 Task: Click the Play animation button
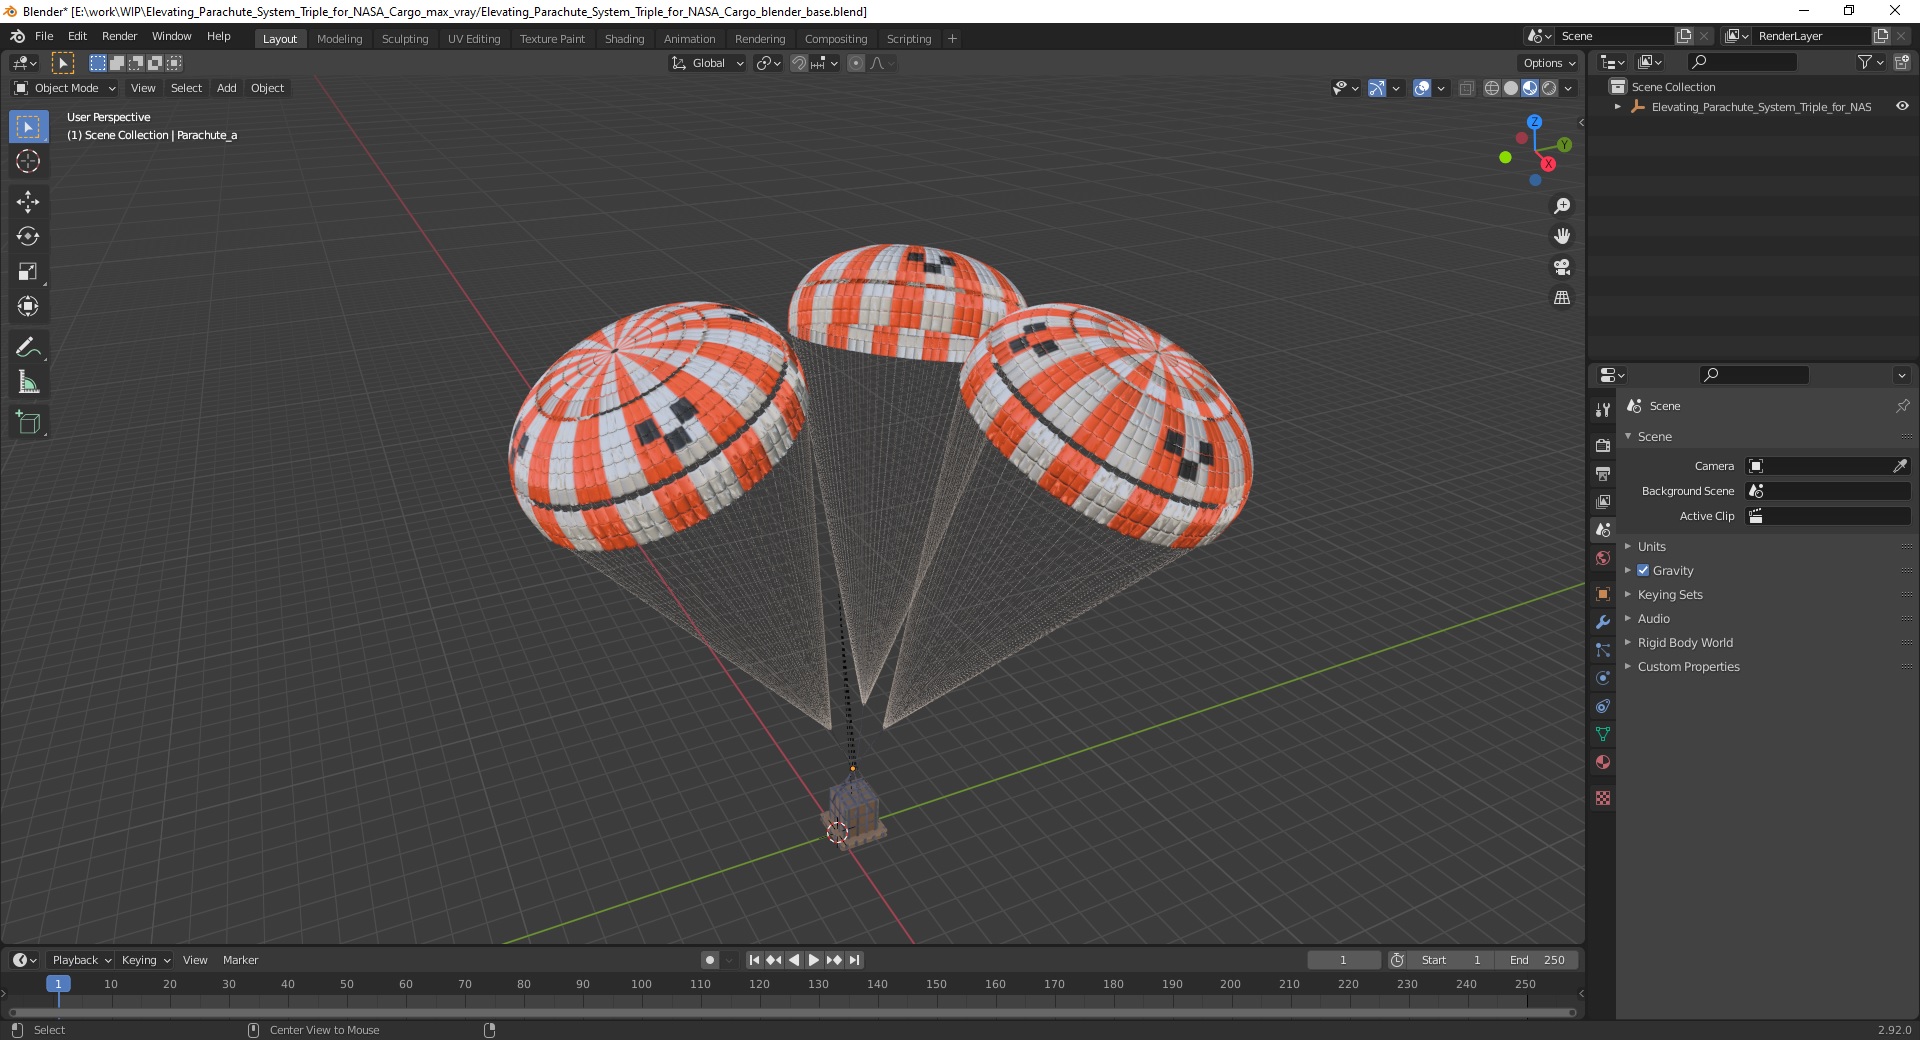coord(814,960)
